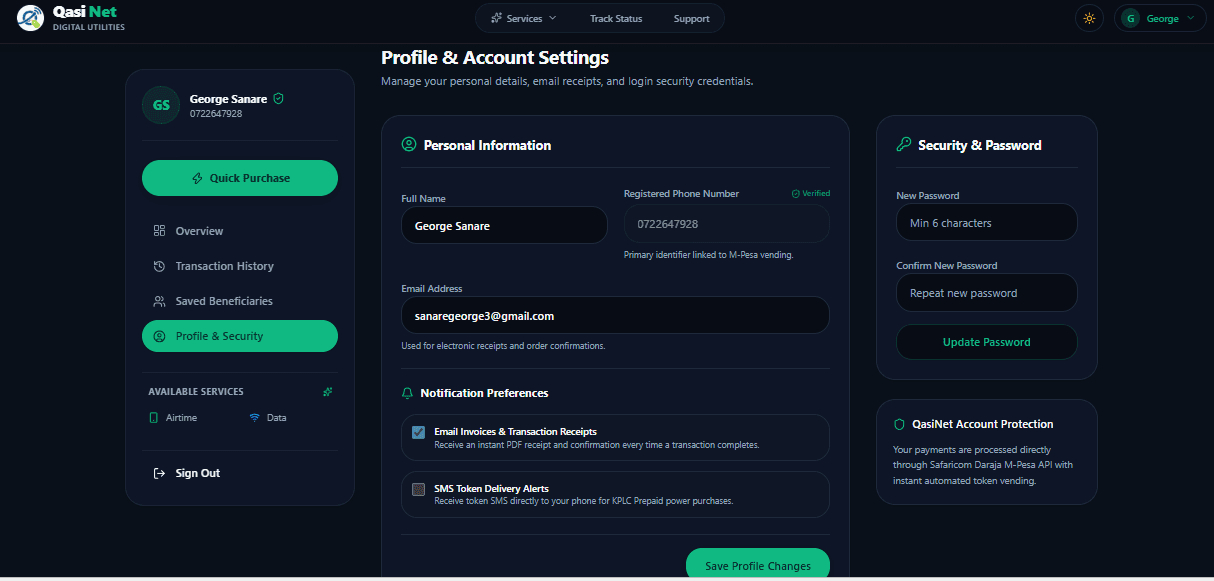Disable Email Invoices & Transaction Receipts checkbox
Image resolution: width=1214 pixels, height=581 pixels.
point(418,433)
